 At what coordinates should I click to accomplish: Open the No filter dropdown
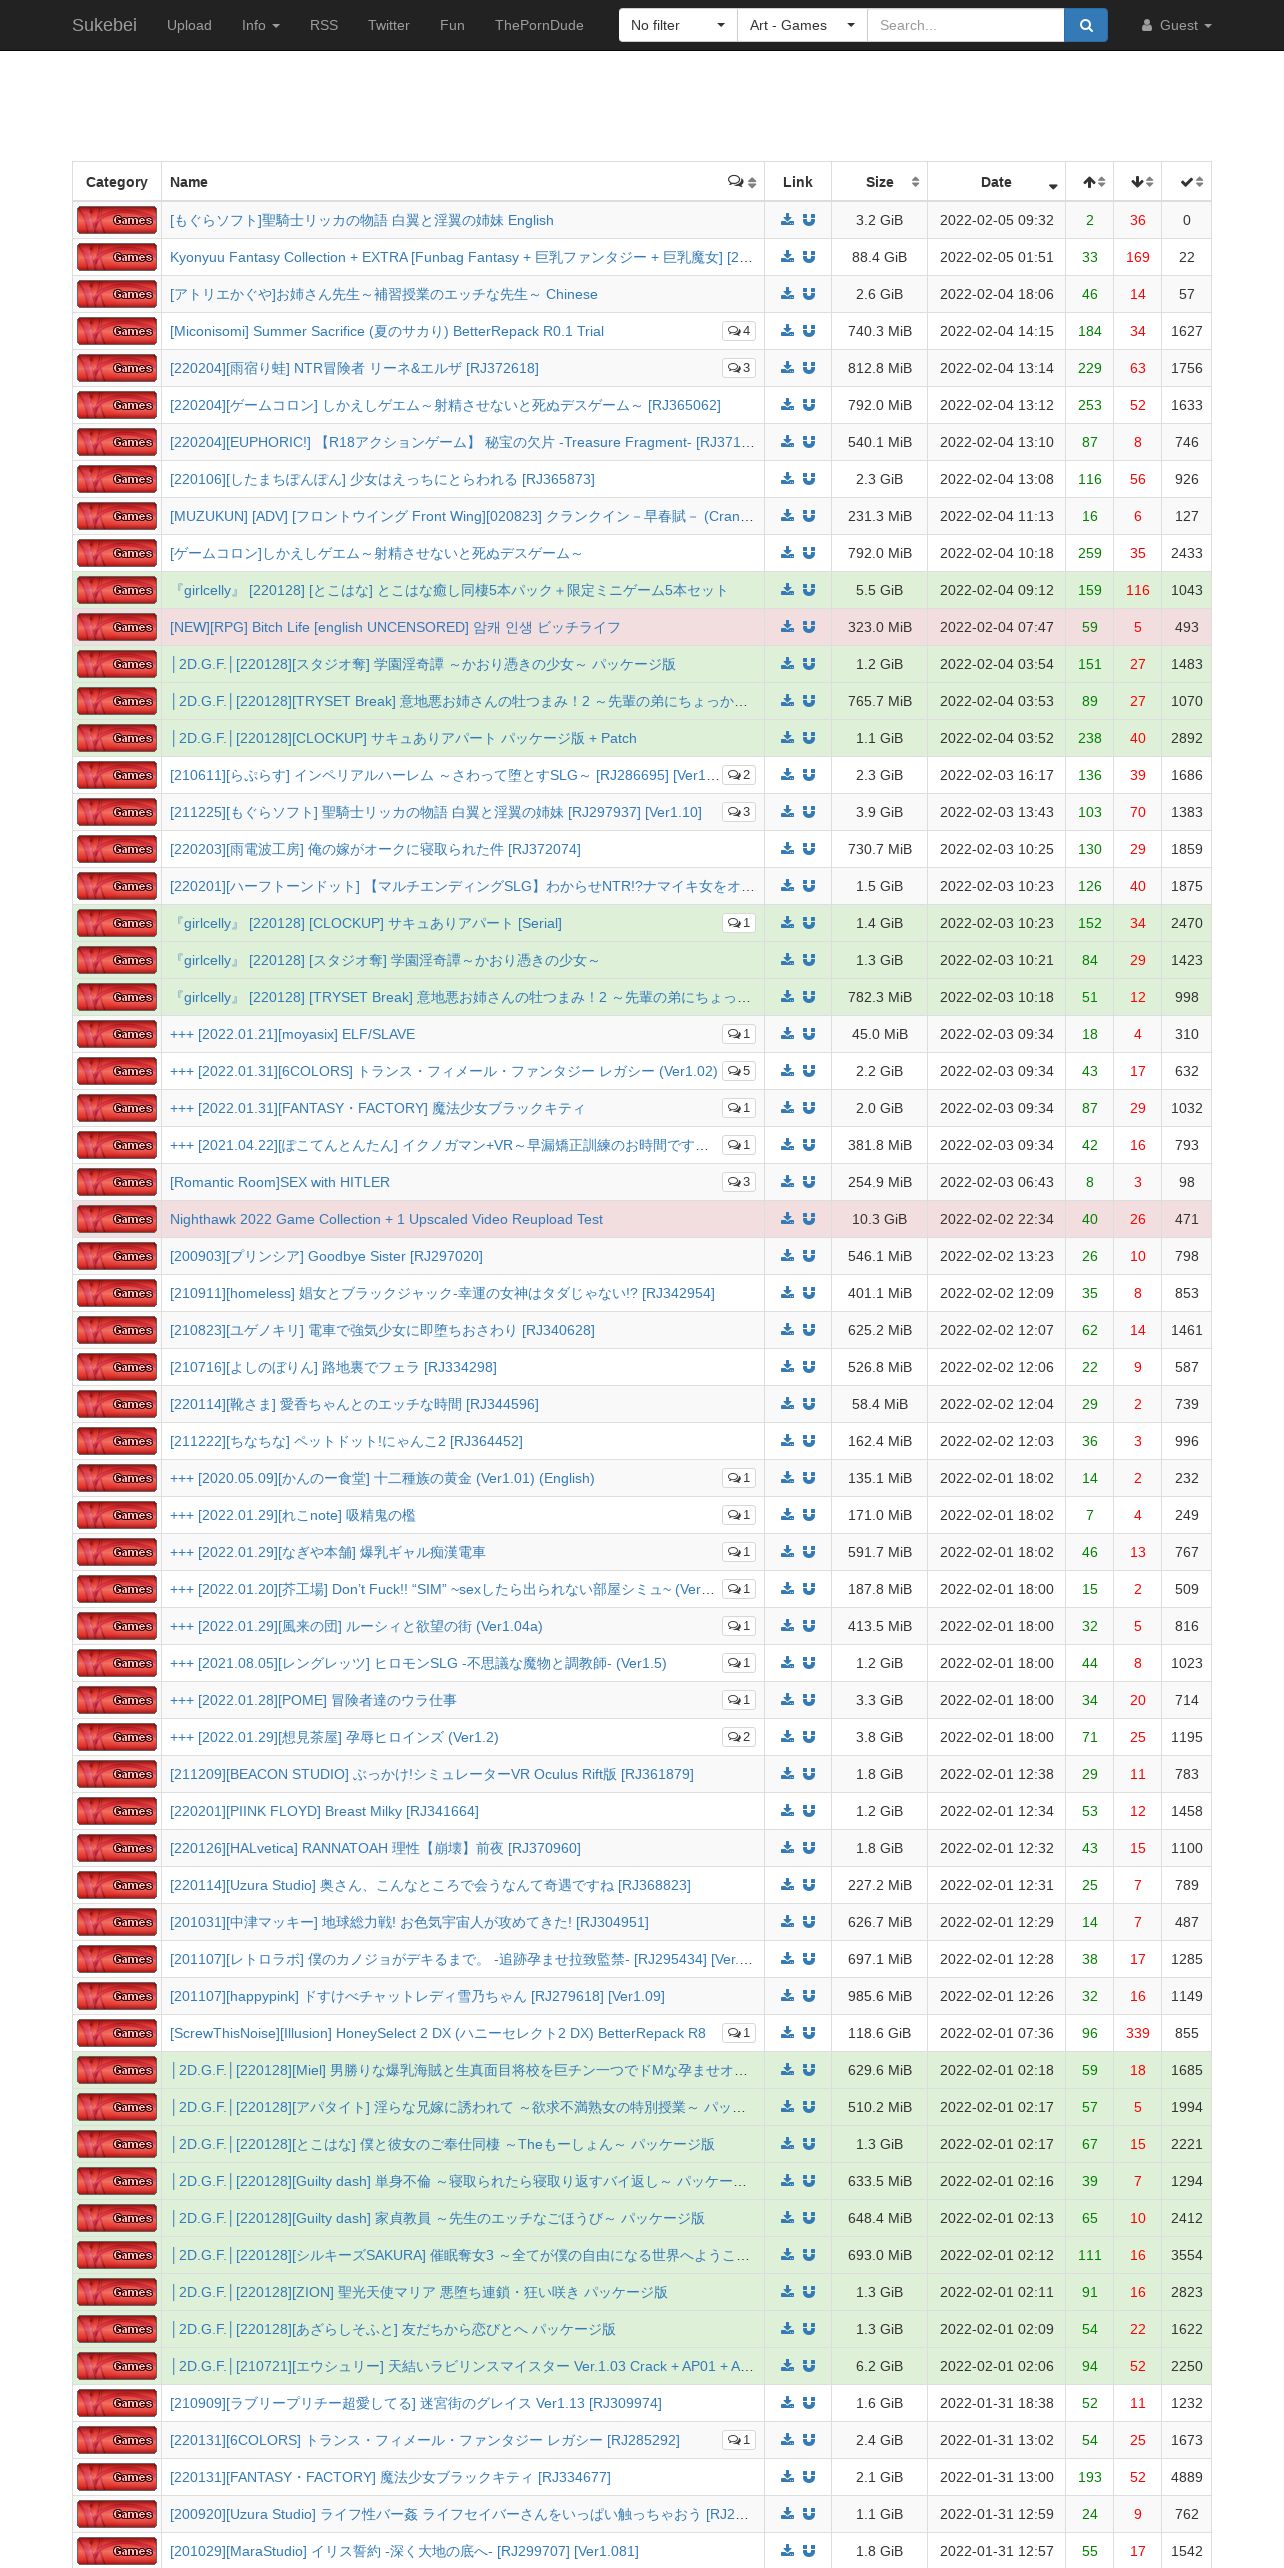(x=678, y=25)
